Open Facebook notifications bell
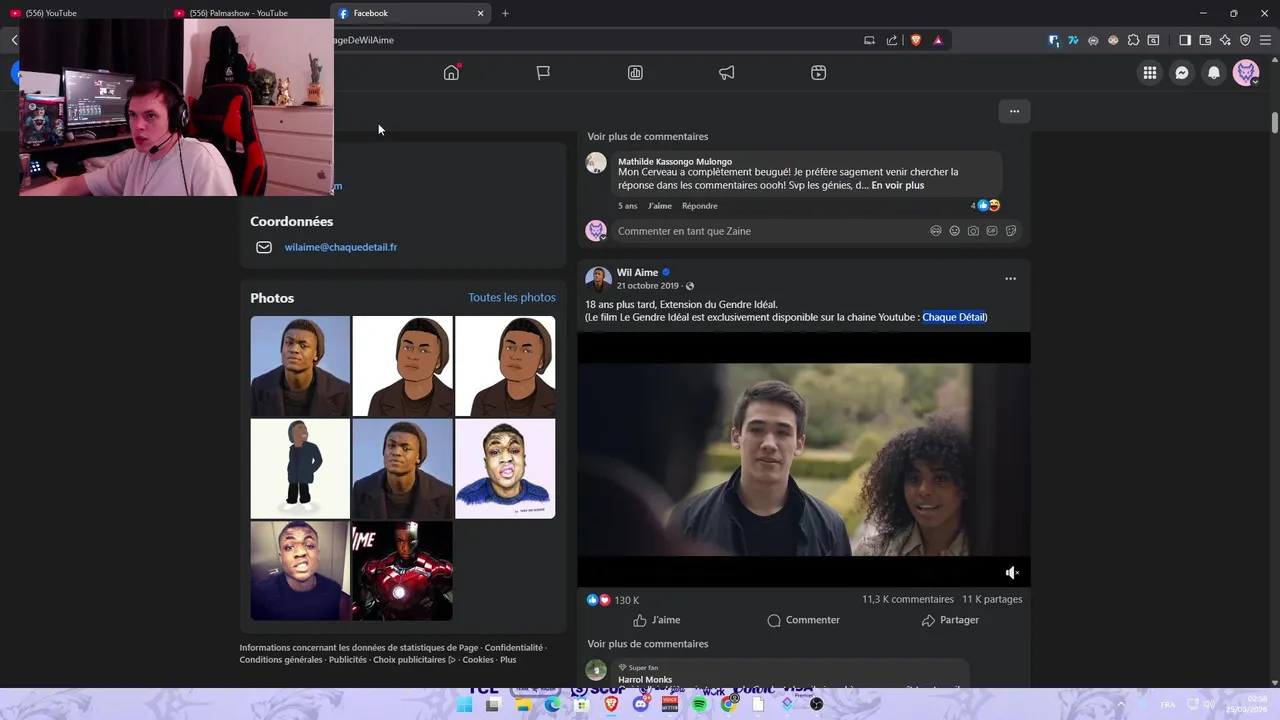 click(1214, 72)
